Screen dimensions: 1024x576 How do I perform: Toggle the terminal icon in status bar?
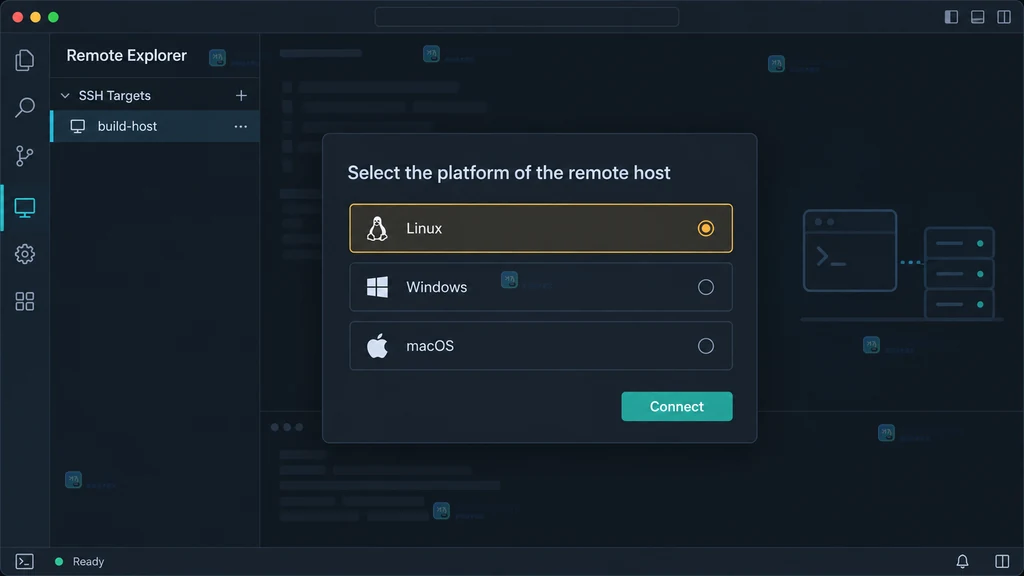pyautogui.click(x=24, y=561)
